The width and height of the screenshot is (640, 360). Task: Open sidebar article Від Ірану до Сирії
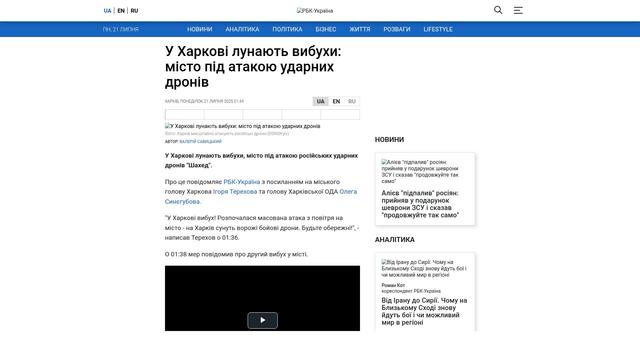coord(424,311)
